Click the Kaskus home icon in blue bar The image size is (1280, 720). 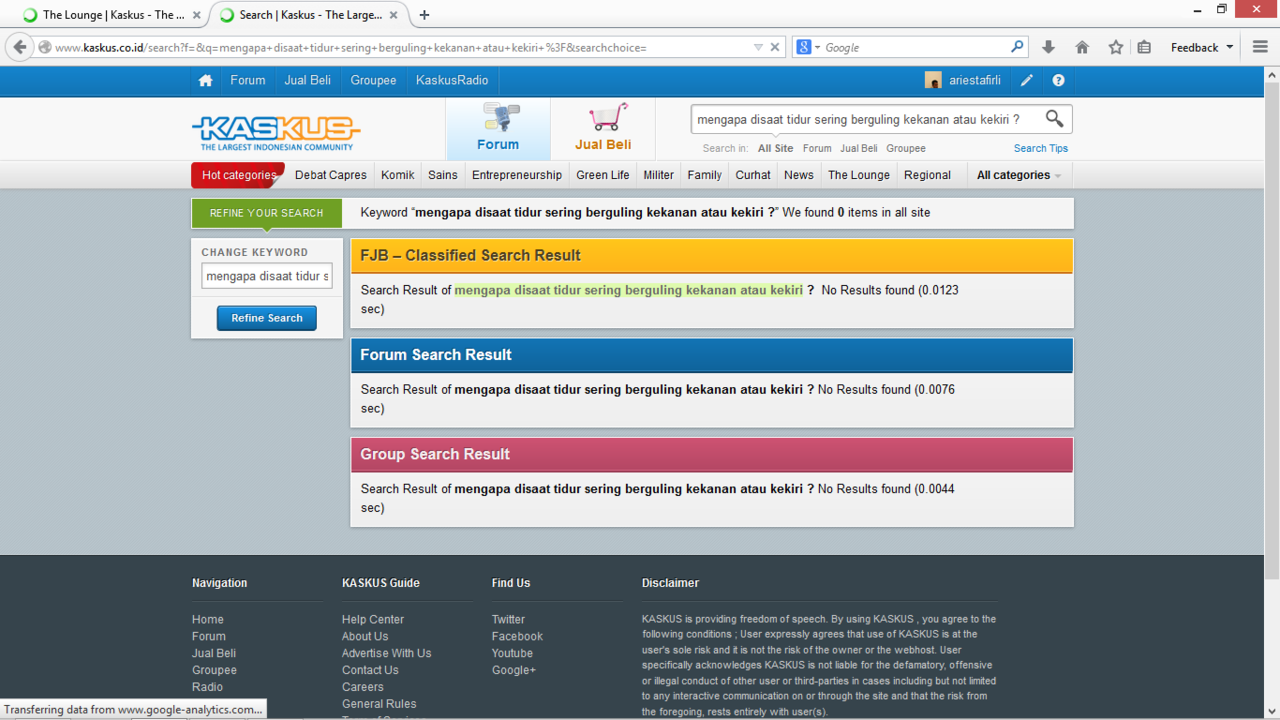point(205,80)
